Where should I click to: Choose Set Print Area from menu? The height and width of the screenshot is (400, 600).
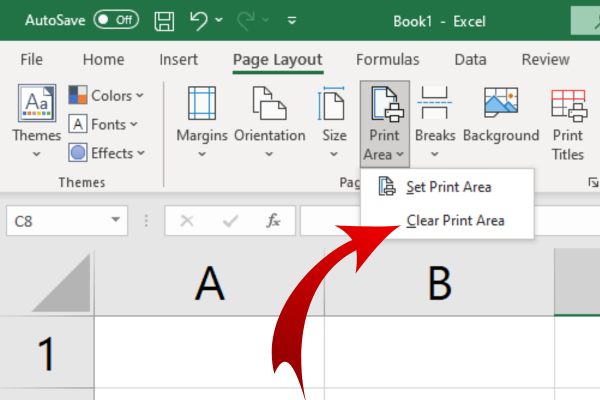[x=447, y=187]
